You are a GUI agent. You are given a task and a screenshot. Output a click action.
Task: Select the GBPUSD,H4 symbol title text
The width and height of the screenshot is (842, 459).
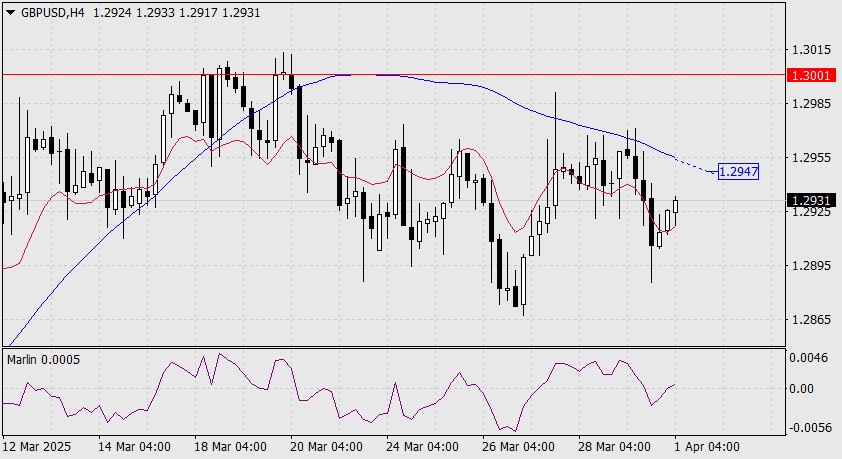(53, 13)
